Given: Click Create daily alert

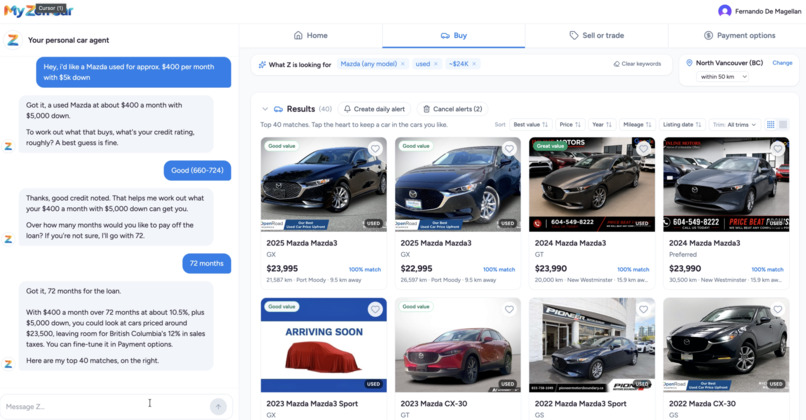Looking at the screenshot, I should point(374,109).
